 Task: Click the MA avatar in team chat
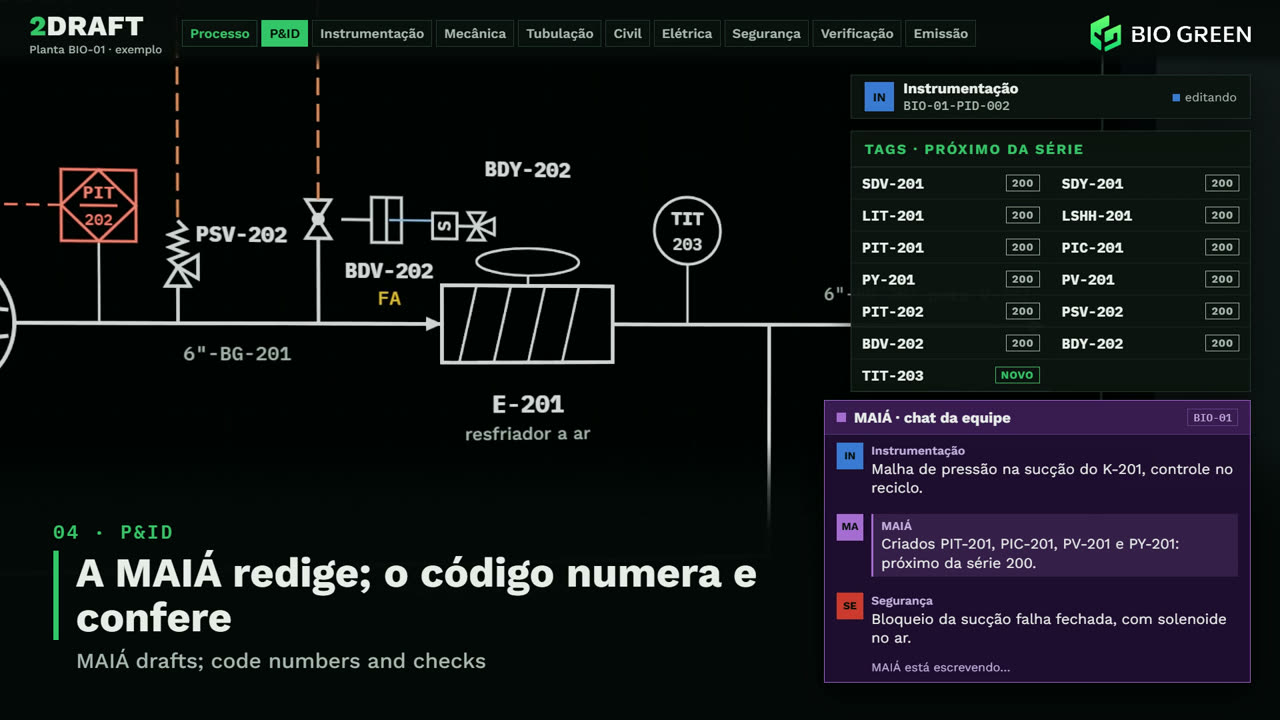pyautogui.click(x=849, y=527)
